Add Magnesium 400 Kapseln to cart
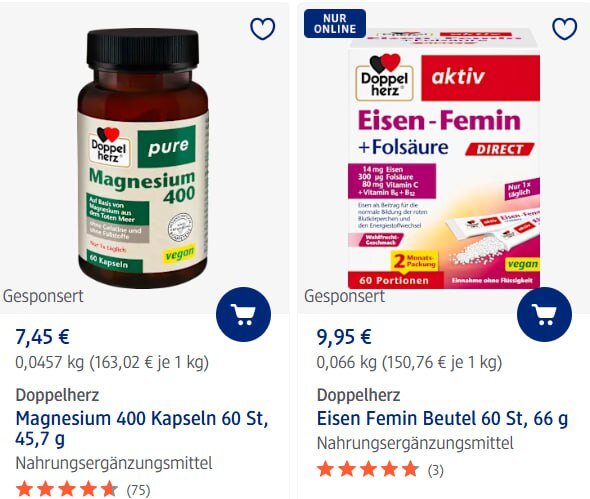Viewport: 590px width, 499px height. click(x=243, y=315)
